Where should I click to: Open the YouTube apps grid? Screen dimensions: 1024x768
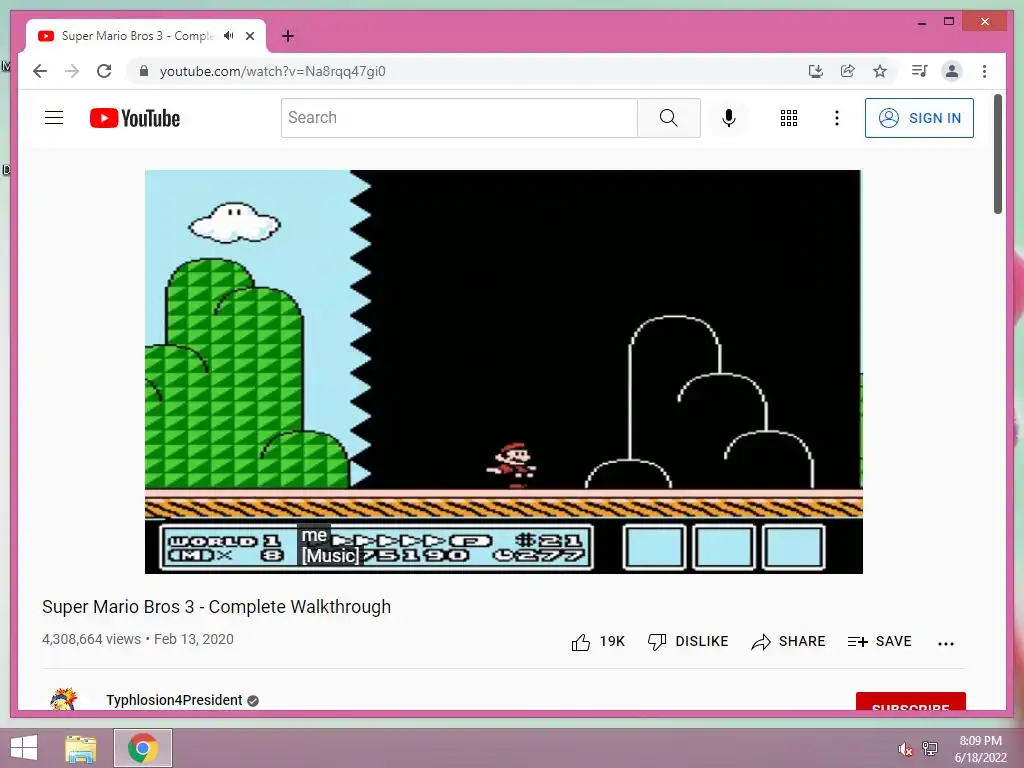(x=788, y=118)
